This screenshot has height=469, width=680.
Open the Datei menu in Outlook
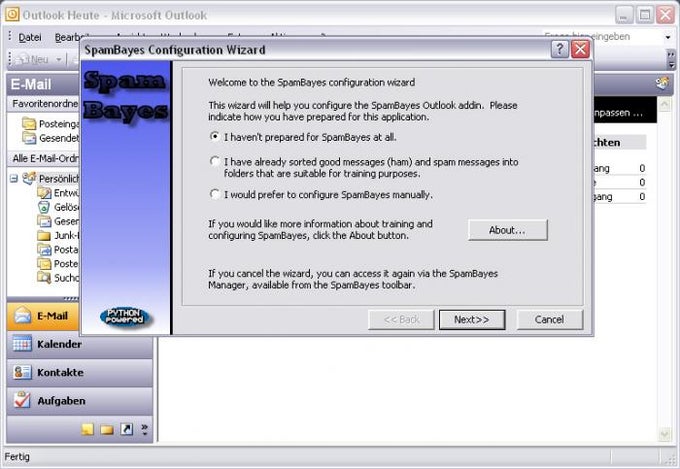point(30,37)
